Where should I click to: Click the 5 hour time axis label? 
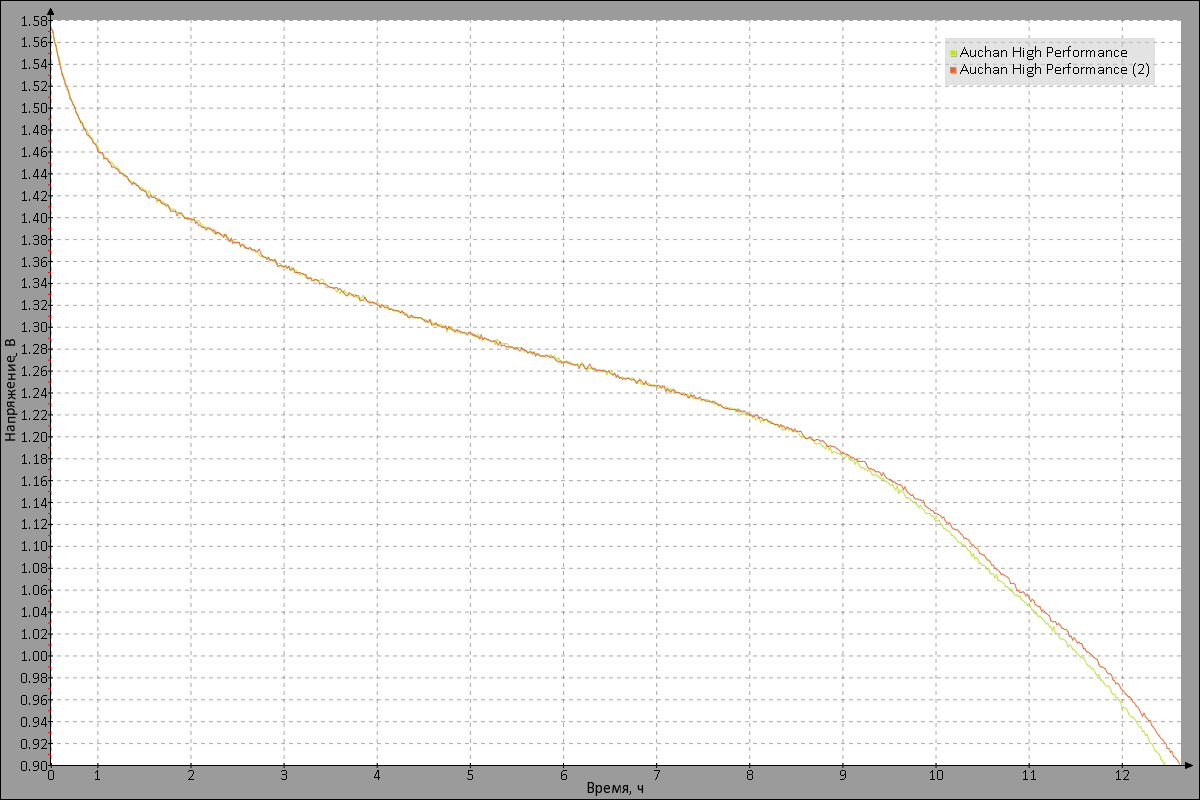(x=470, y=775)
